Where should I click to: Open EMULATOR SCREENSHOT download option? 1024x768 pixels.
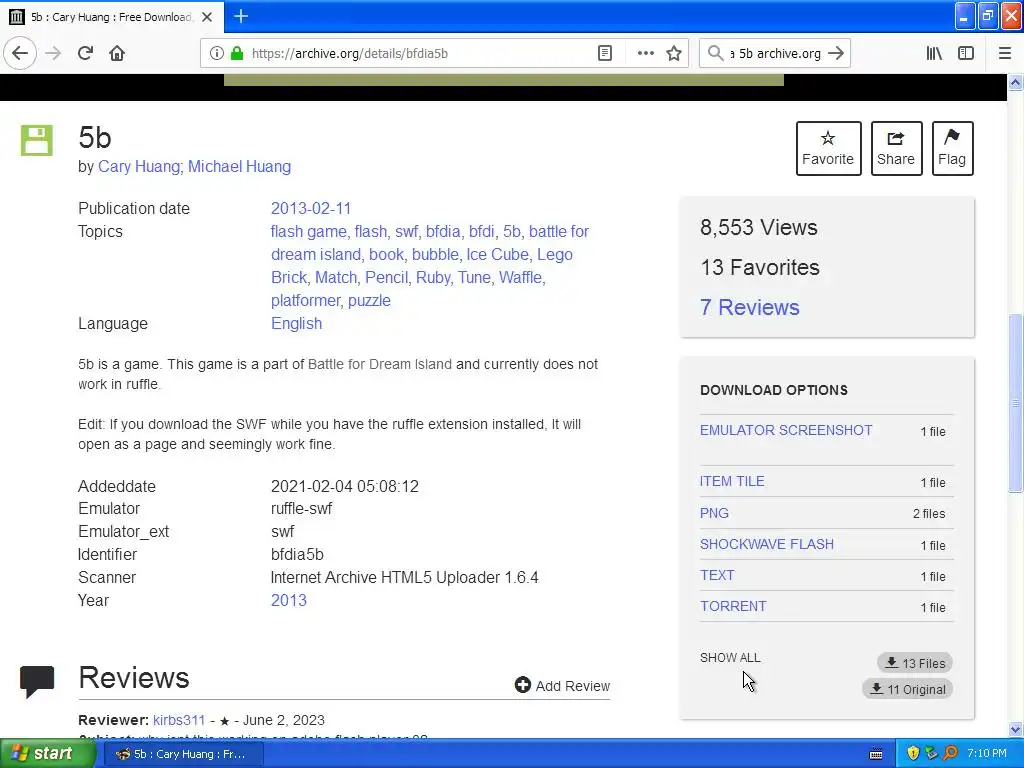786,430
